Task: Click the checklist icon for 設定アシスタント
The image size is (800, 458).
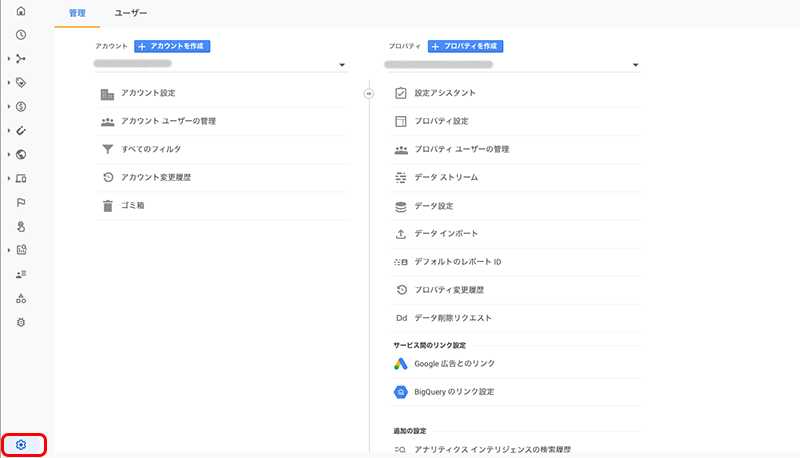Action: 401,93
